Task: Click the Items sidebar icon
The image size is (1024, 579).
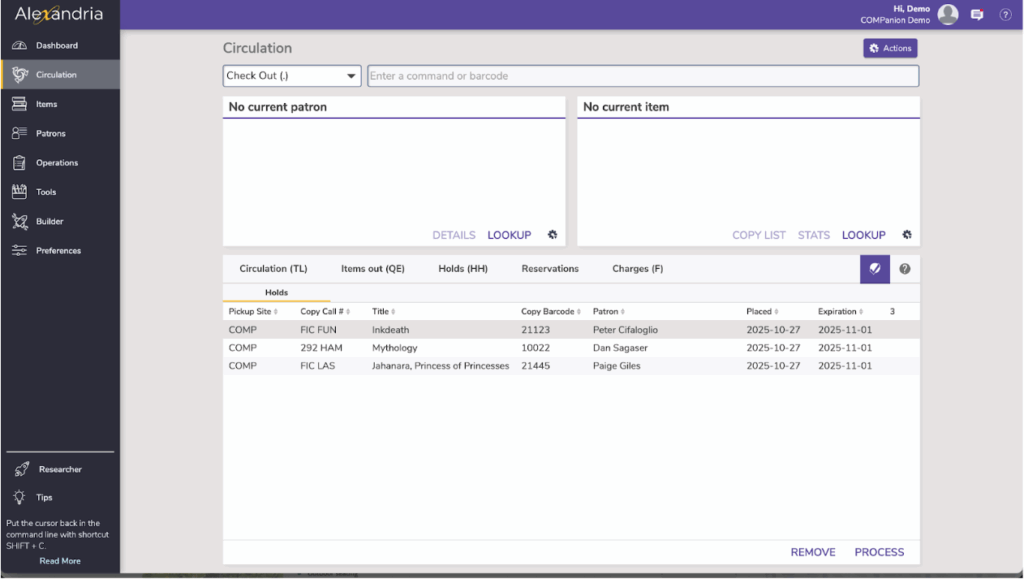Action: click(19, 104)
